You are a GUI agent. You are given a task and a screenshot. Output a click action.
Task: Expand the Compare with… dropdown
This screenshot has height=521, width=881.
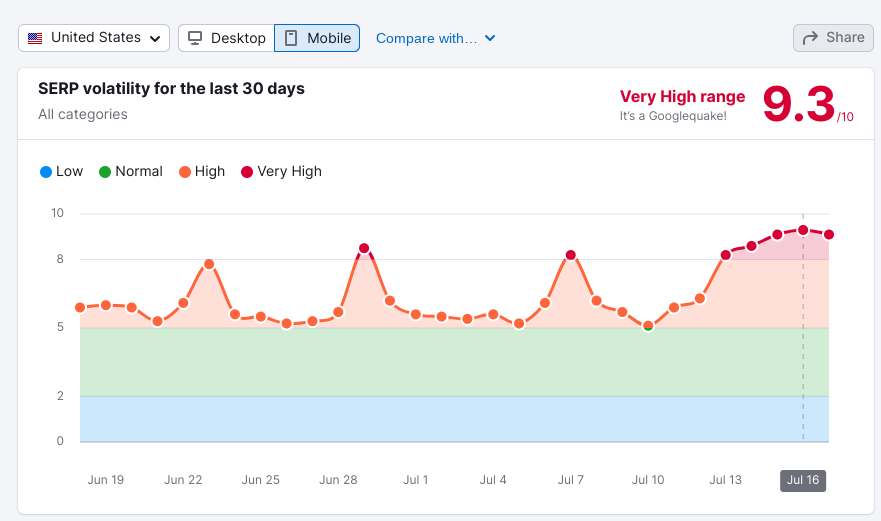tap(427, 38)
